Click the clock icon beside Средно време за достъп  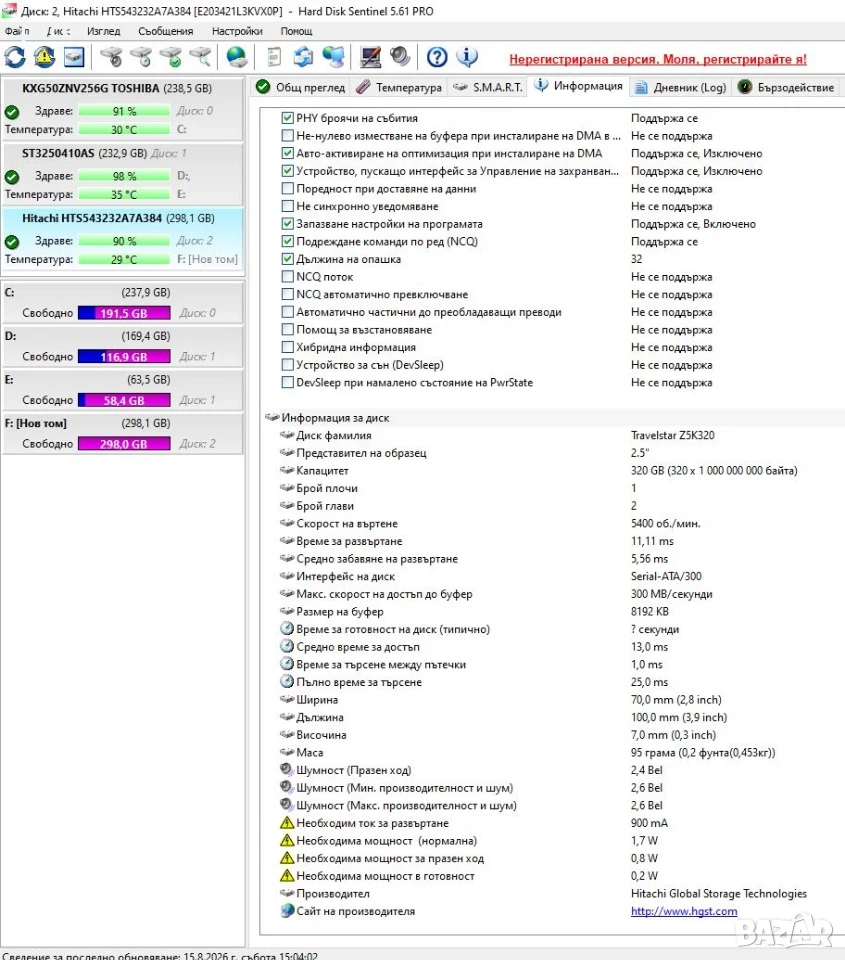coord(287,647)
